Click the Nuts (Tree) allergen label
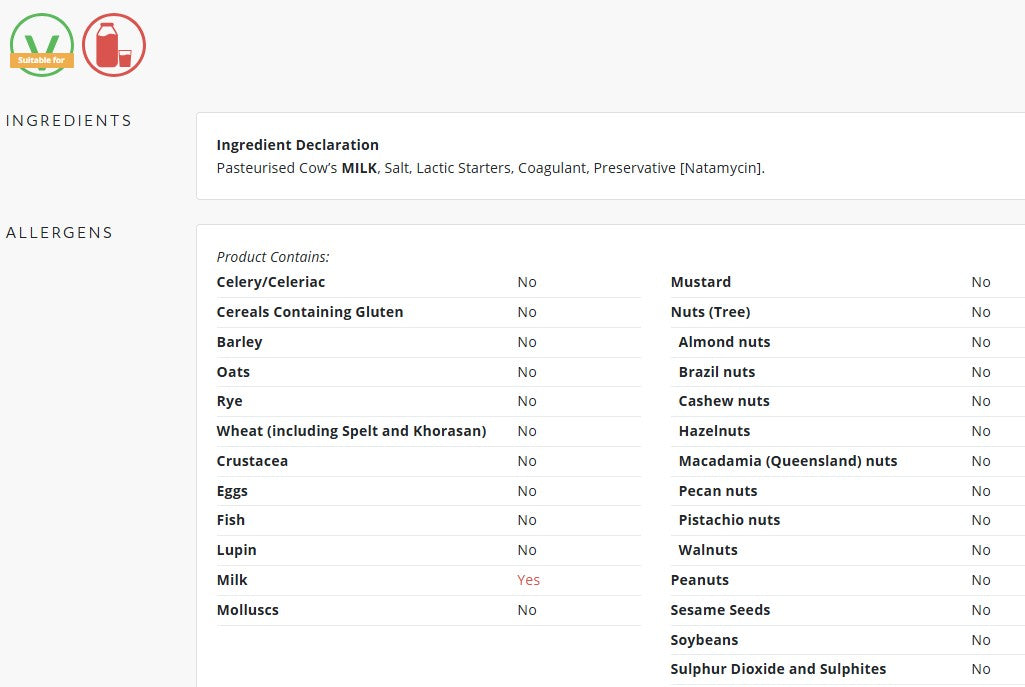The height and width of the screenshot is (687, 1025). tap(710, 312)
